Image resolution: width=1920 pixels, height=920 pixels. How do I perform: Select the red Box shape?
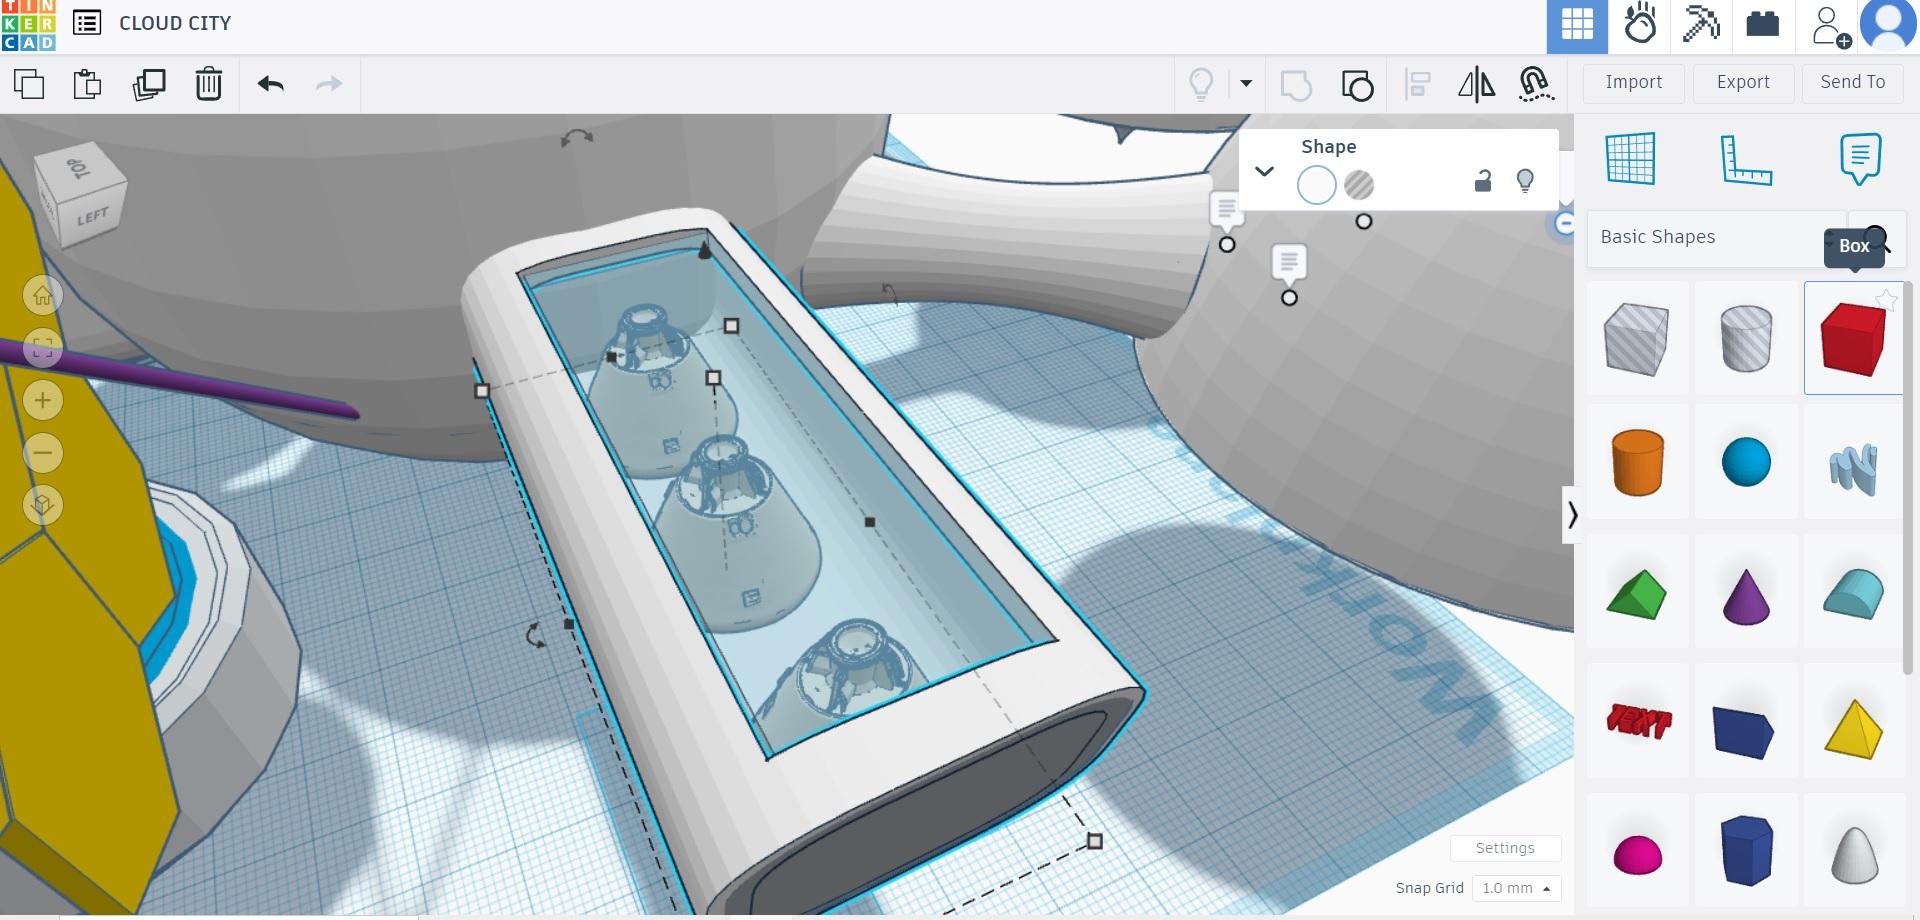(x=1853, y=339)
